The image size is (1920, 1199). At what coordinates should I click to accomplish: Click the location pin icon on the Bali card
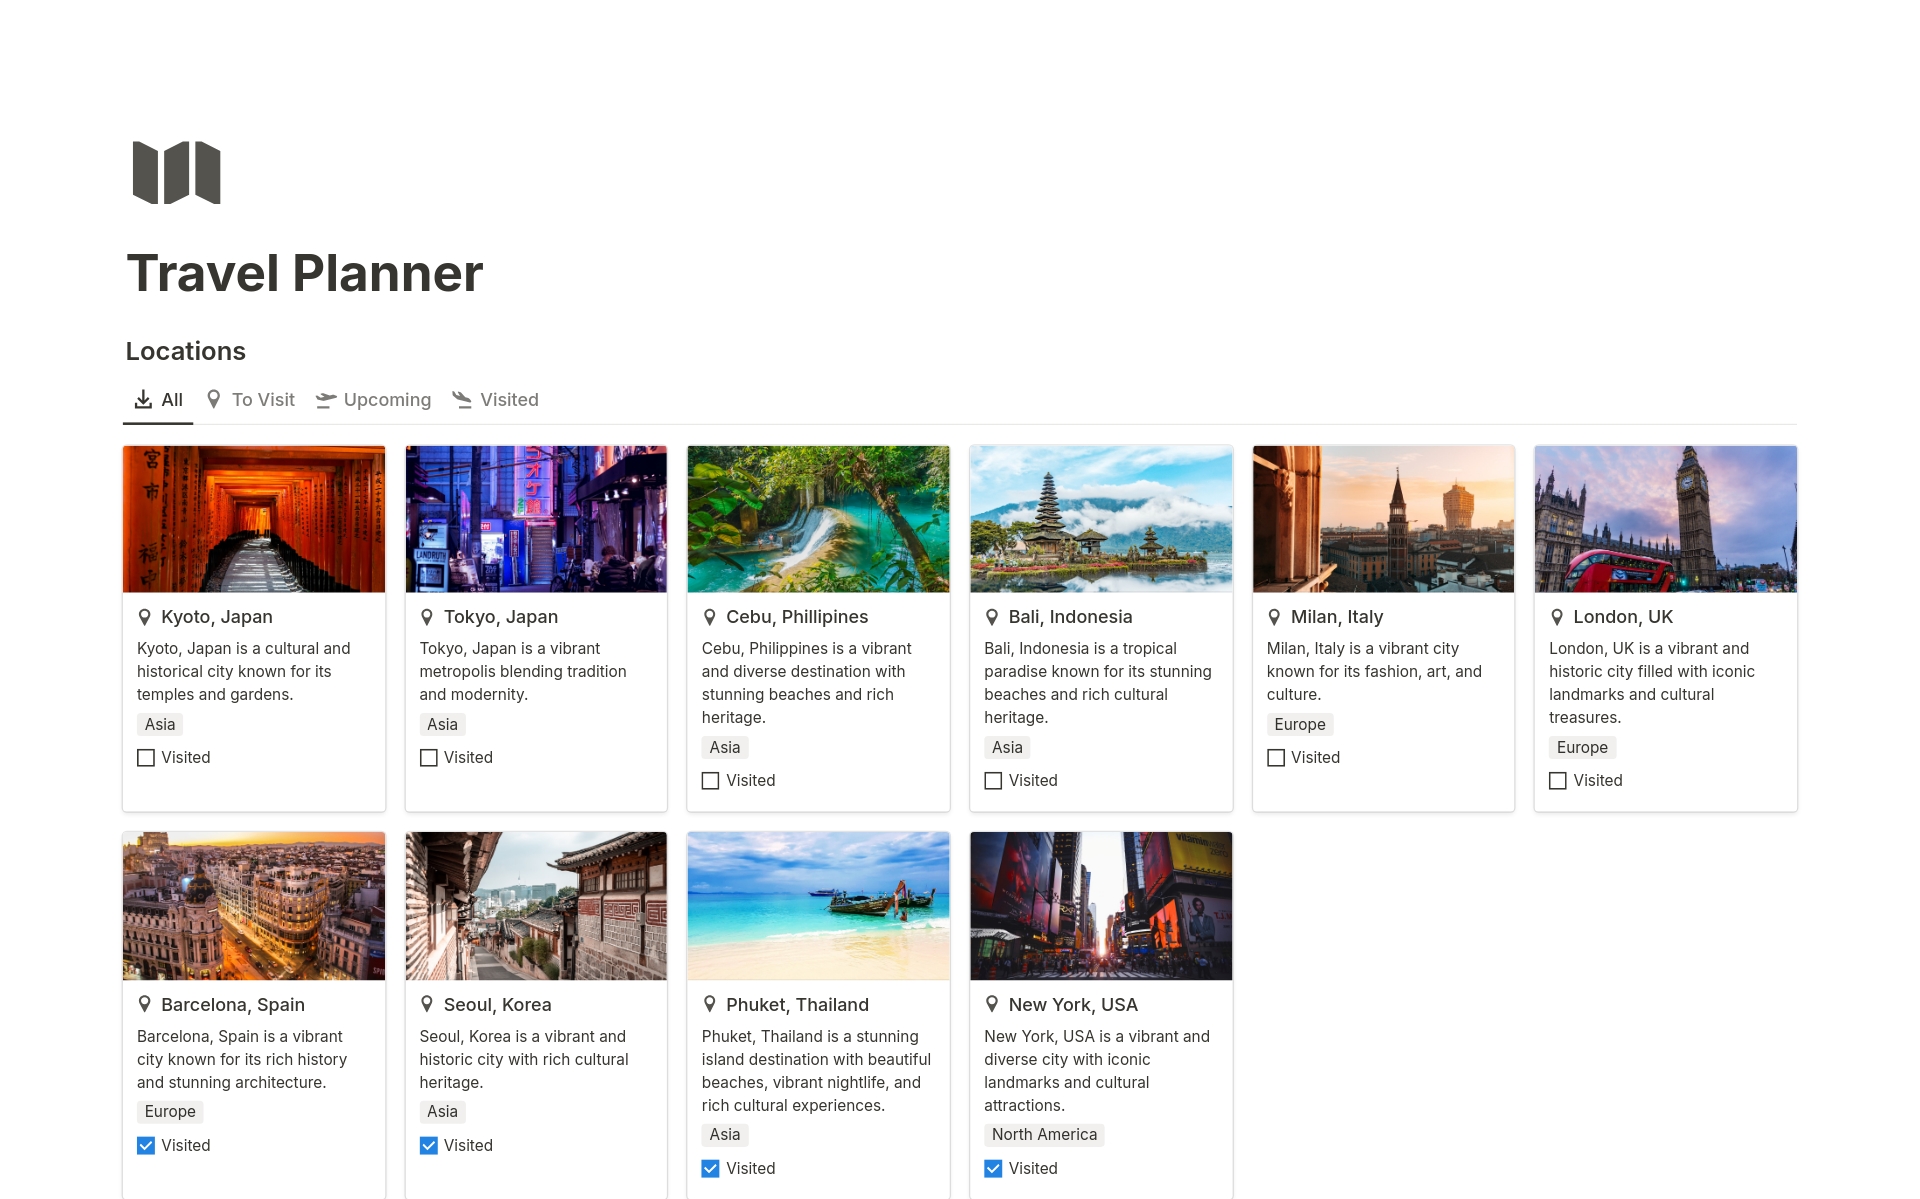(992, 616)
